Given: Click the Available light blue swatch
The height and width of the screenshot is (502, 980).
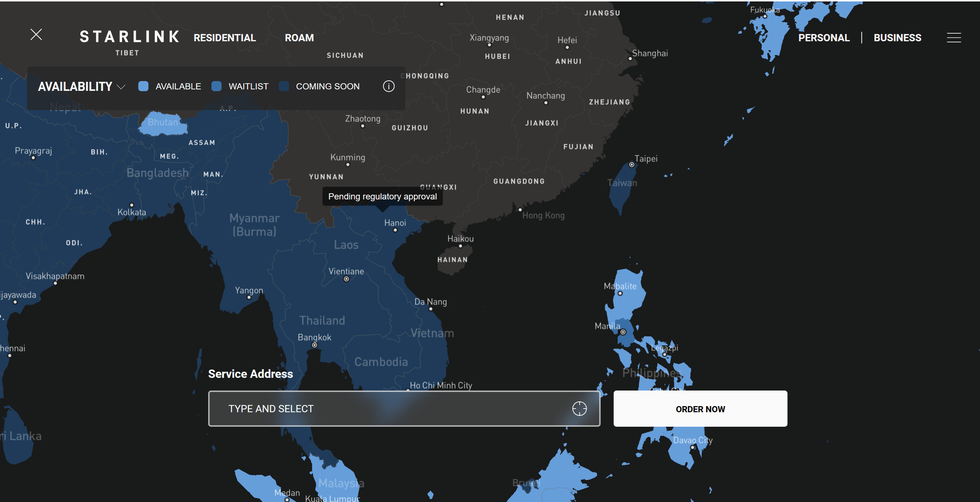Looking at the screenshot, I should coord(143,87).
